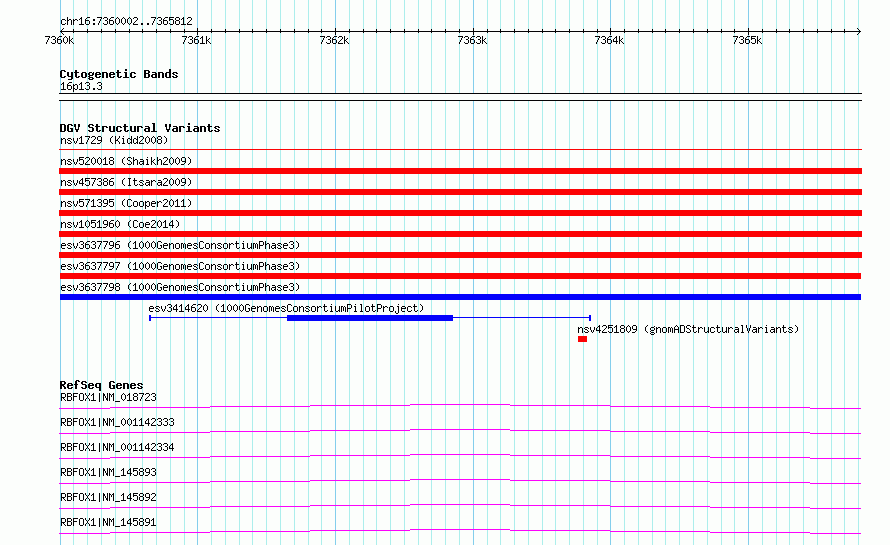Click the red bar under nsv1051960

click(460, 234)
